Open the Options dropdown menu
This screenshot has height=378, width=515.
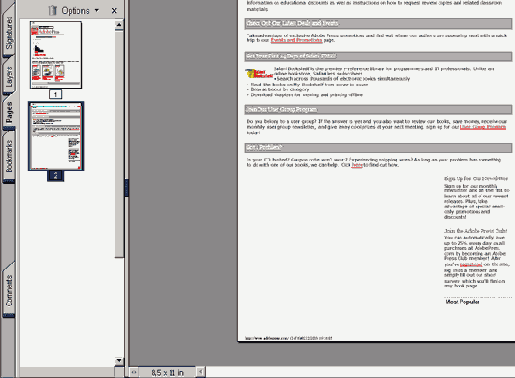(x=80, y=11)
